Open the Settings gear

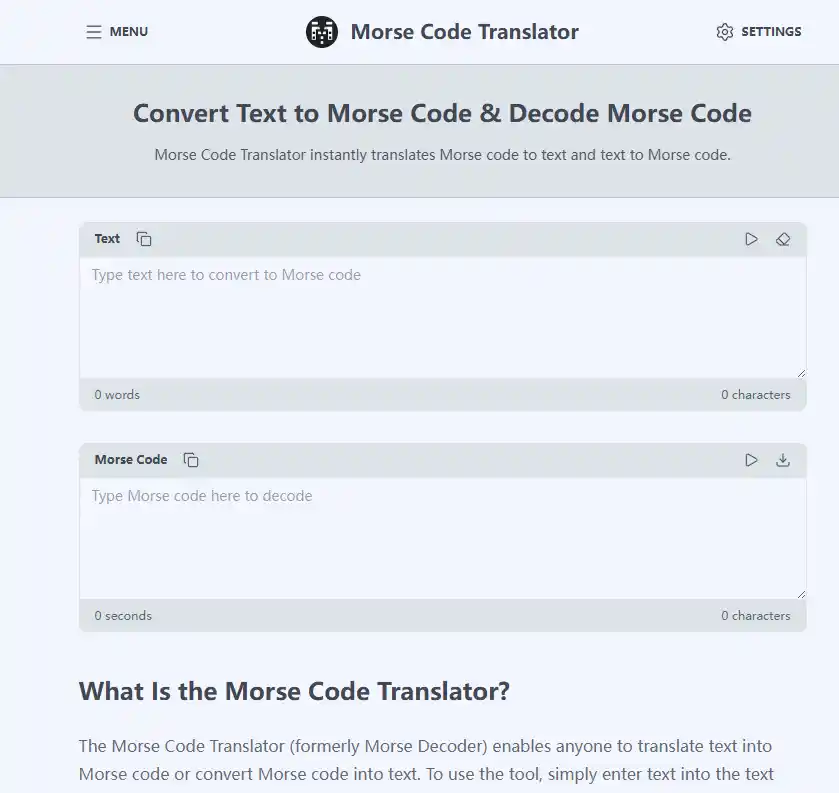click(724, 31)
